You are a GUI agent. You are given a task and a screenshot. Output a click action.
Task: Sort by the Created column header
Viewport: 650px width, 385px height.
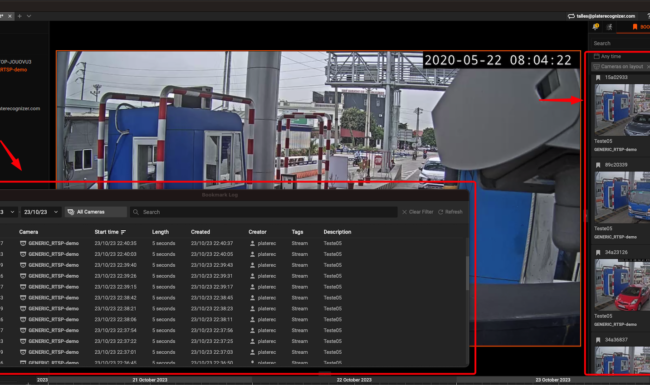tap(201, 232)
